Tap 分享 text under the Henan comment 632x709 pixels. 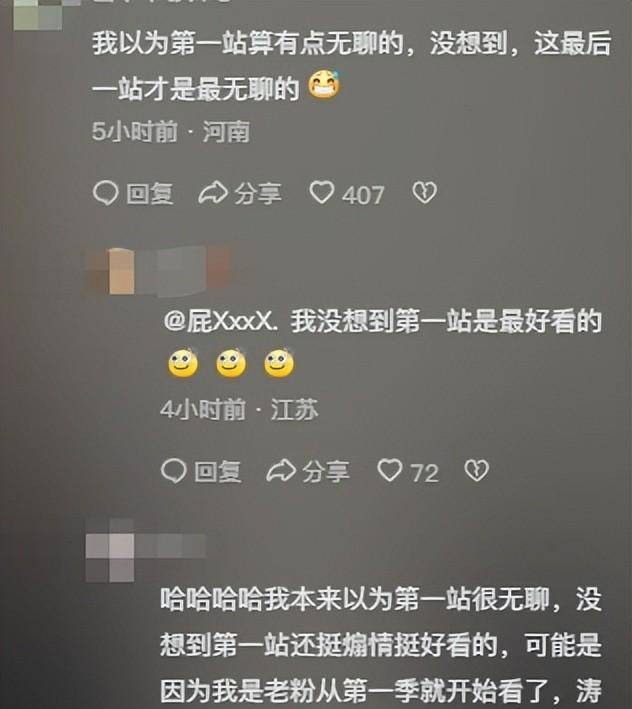(258, 194)
